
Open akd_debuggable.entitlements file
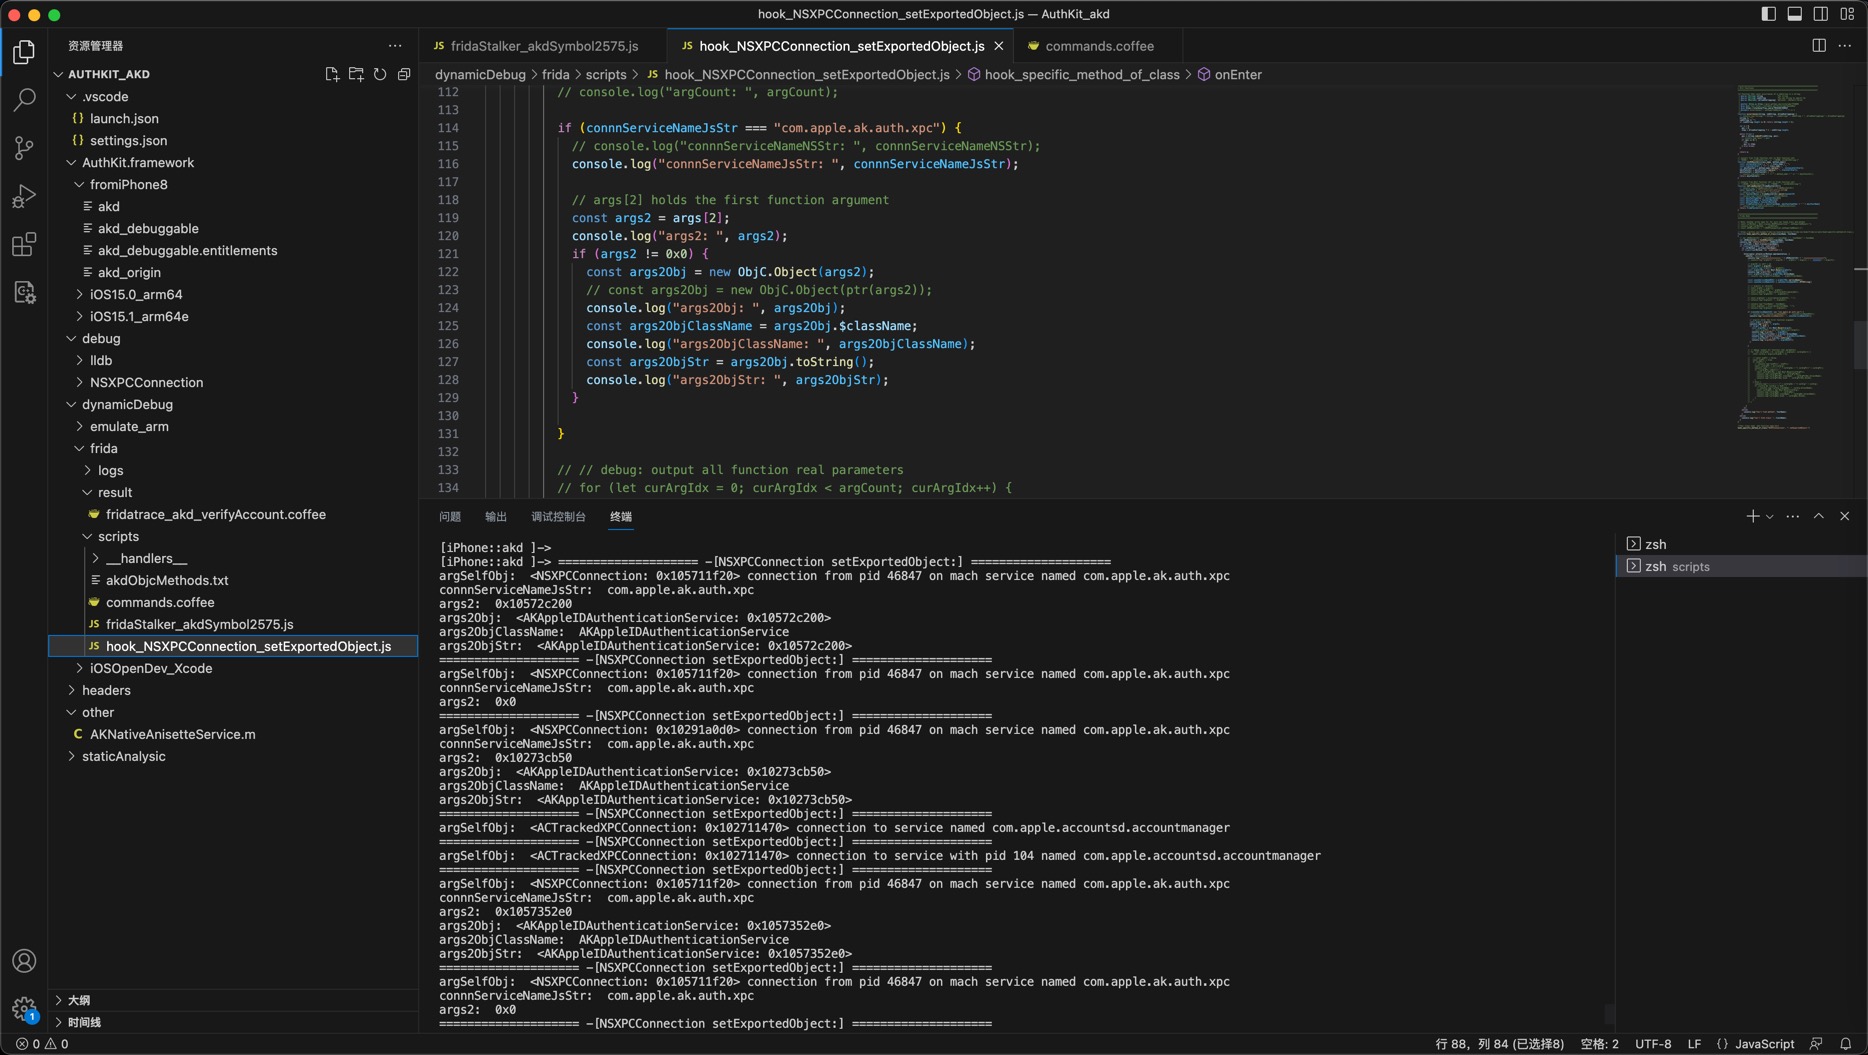click(x=233, y=250)
